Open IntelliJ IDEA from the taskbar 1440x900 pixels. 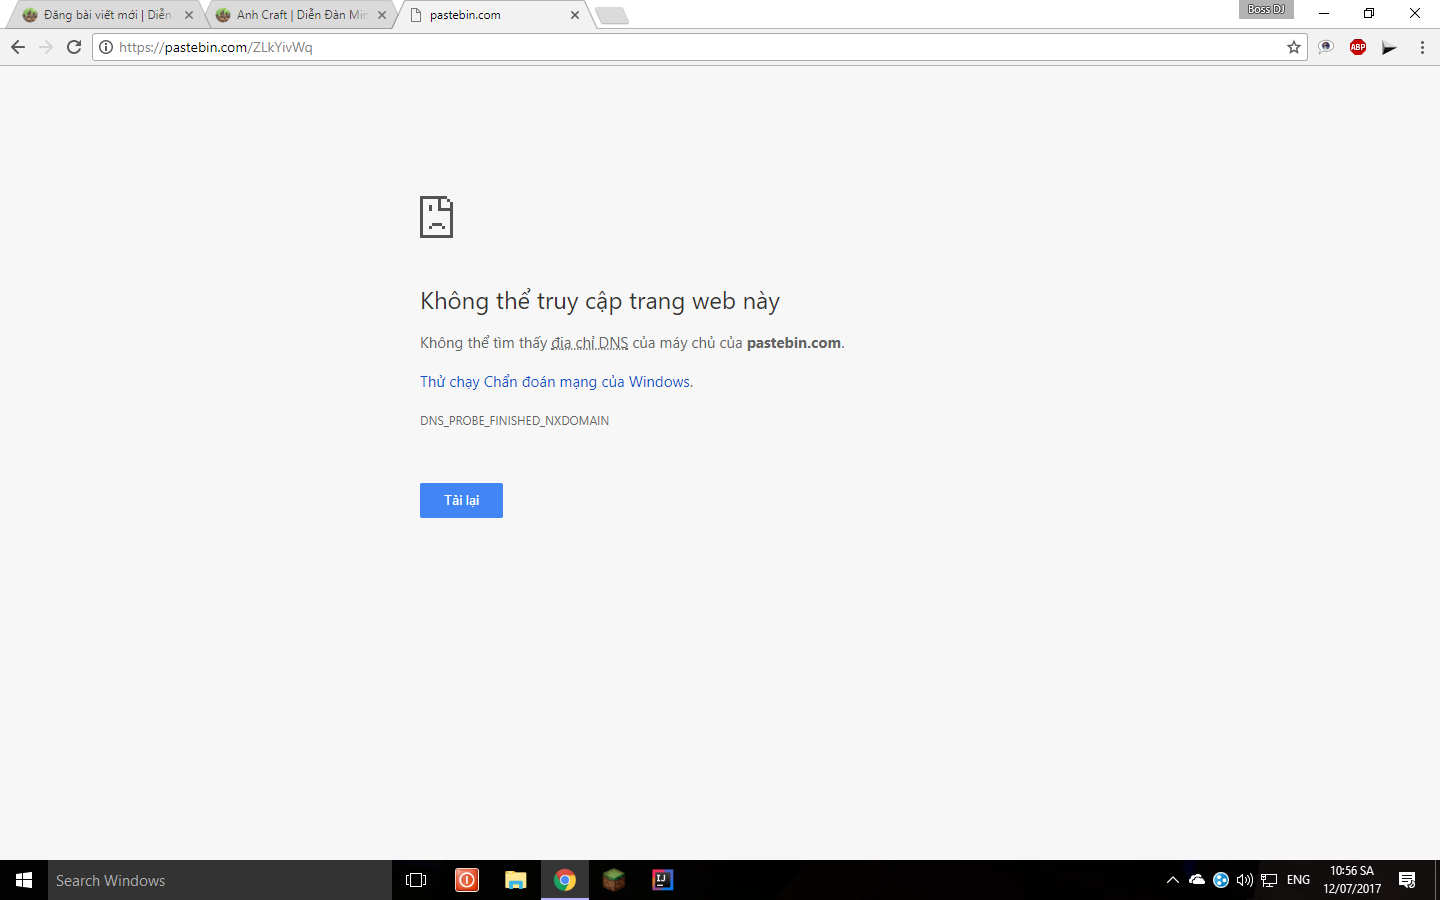663,880
